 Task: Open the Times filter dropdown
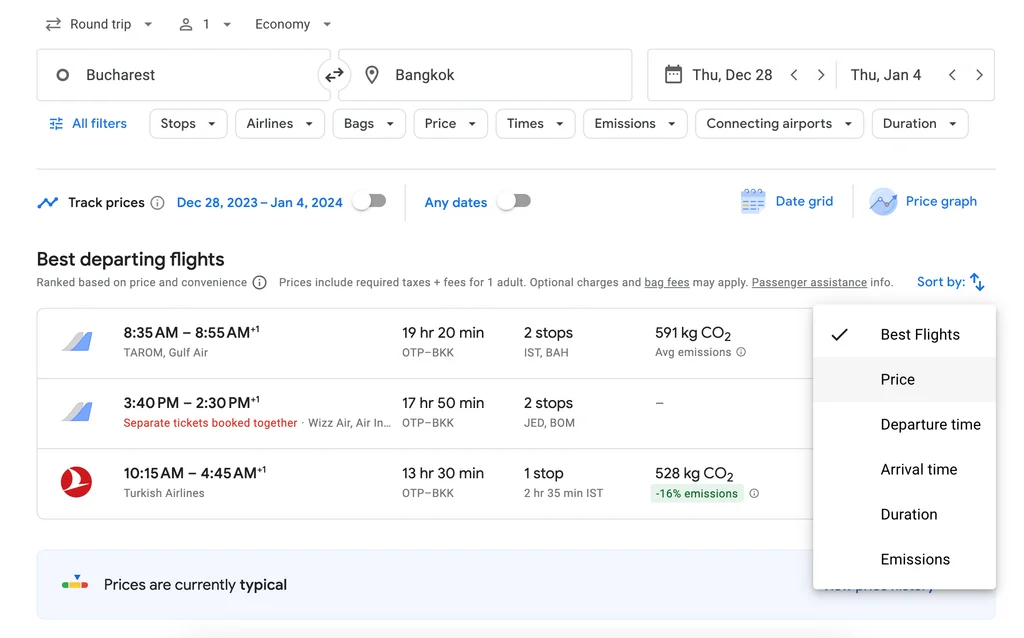click(x=536, y=123)
